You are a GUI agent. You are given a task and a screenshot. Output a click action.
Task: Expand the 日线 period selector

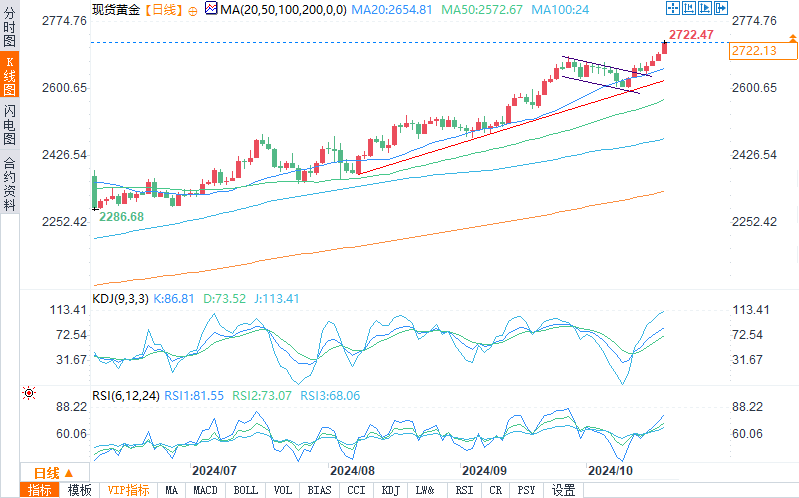[x=55, y=473]
